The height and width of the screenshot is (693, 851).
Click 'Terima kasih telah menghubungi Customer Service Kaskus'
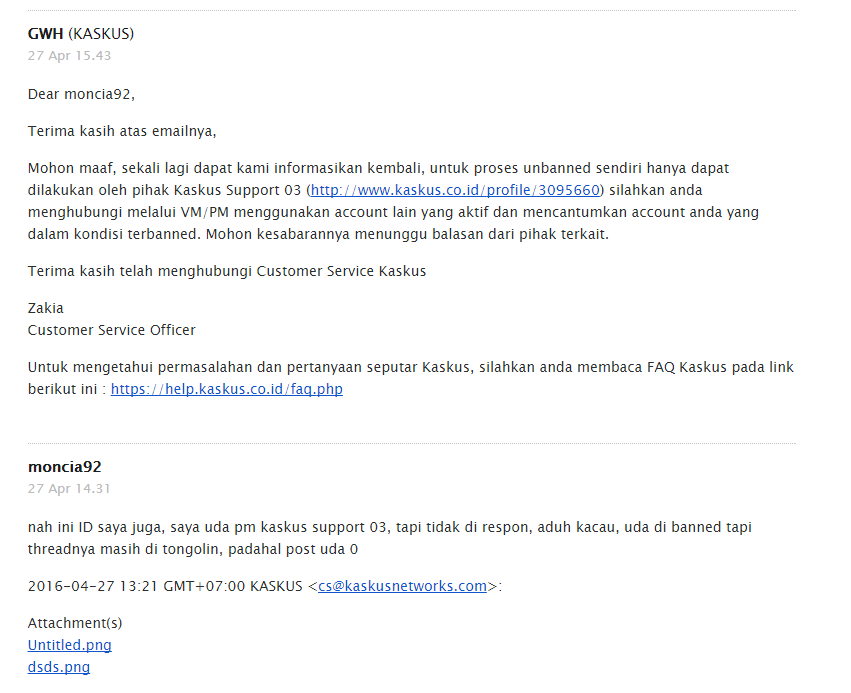pyautogui.click(x=227, y=271)
